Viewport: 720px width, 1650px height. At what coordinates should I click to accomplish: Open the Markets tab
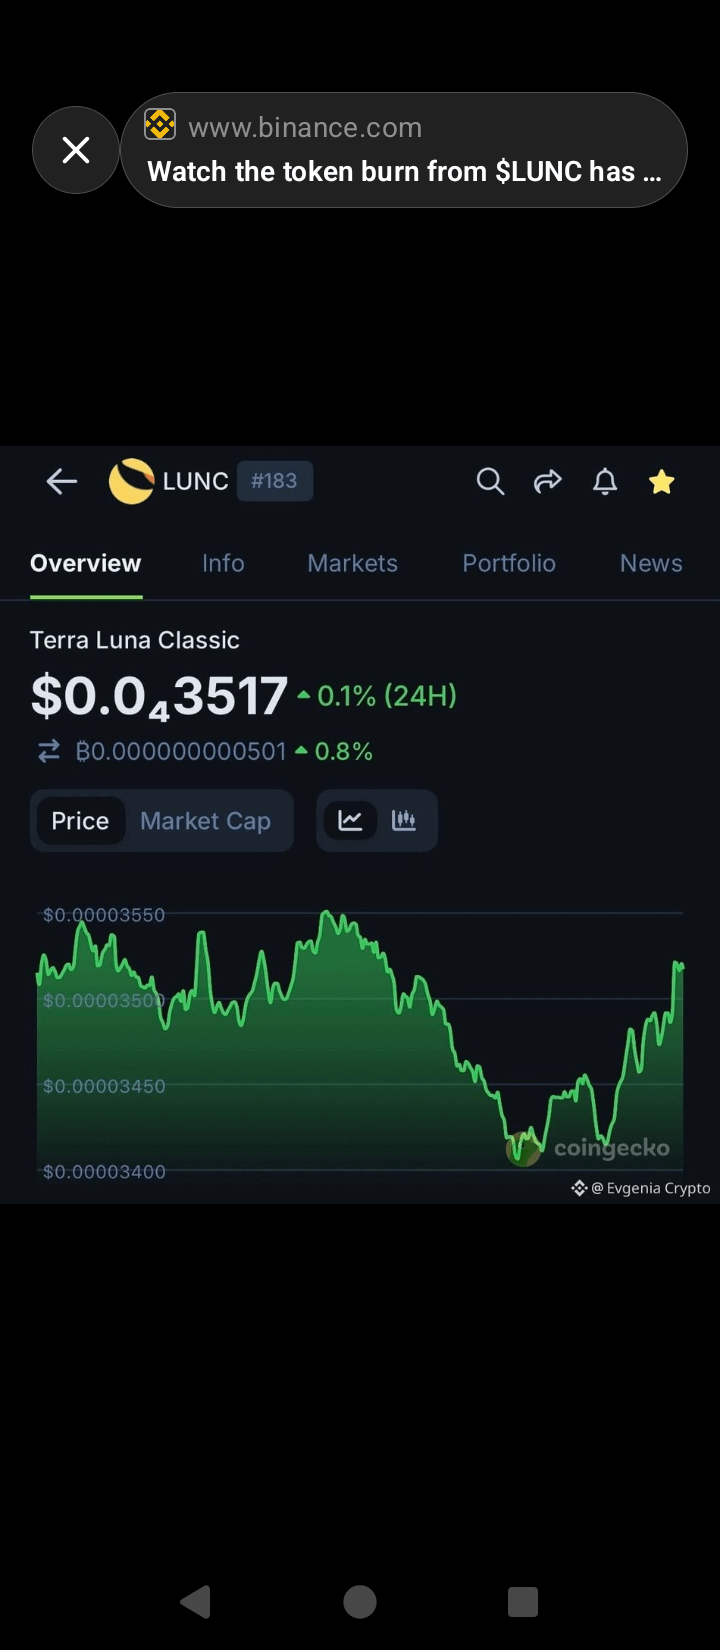click(x=353, y=564)
